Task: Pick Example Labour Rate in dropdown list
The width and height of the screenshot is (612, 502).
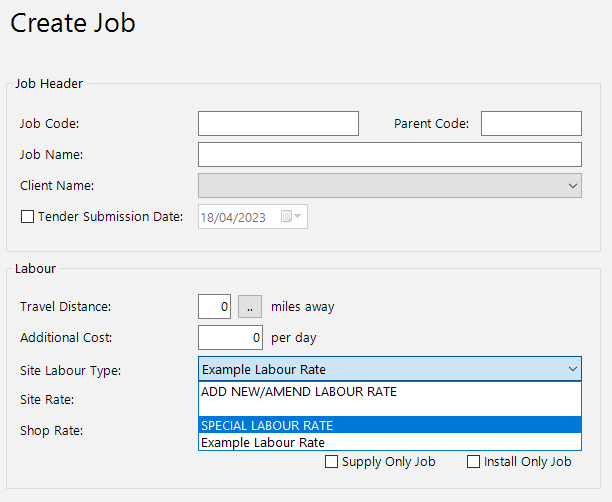Action: (390, 442)
